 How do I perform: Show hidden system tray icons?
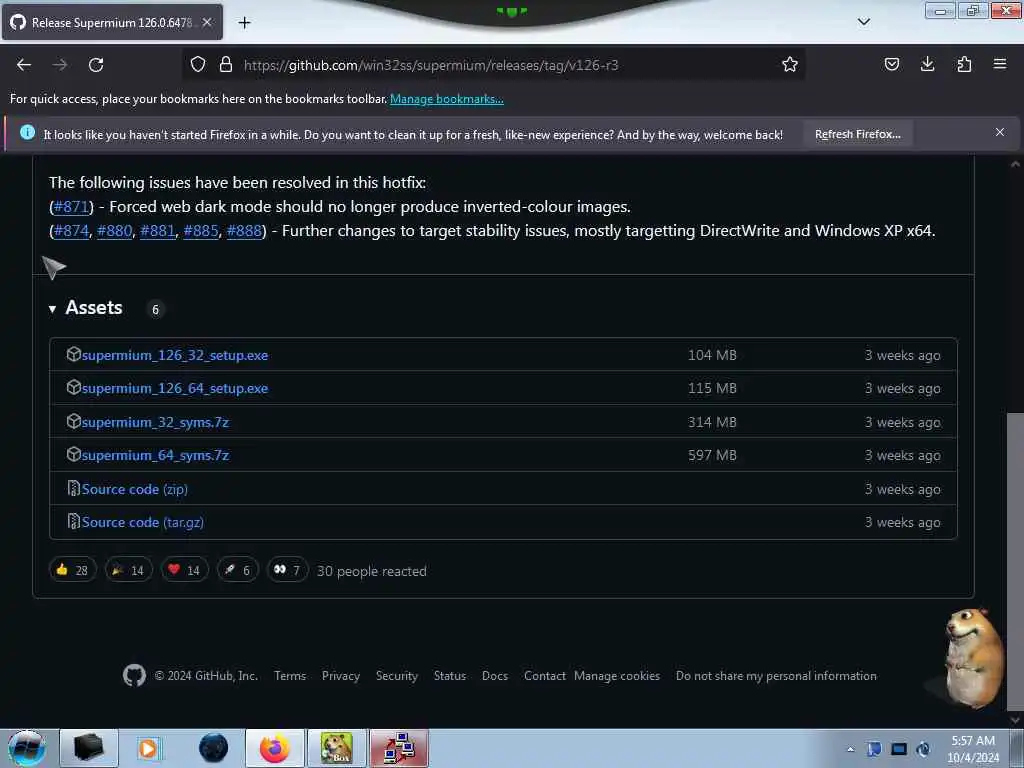(x=850, y=750)
